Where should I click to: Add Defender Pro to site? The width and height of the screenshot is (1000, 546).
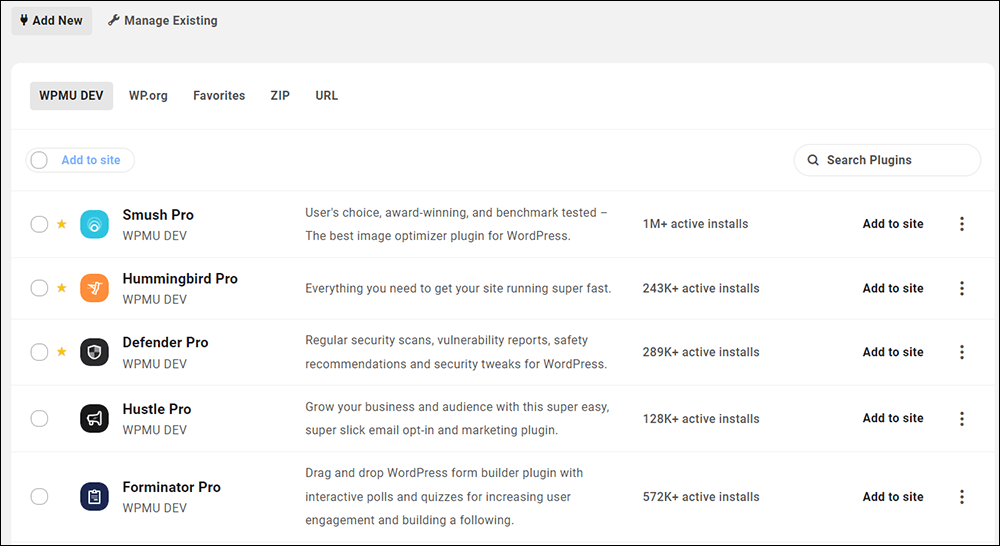click(x=893, y=352)
